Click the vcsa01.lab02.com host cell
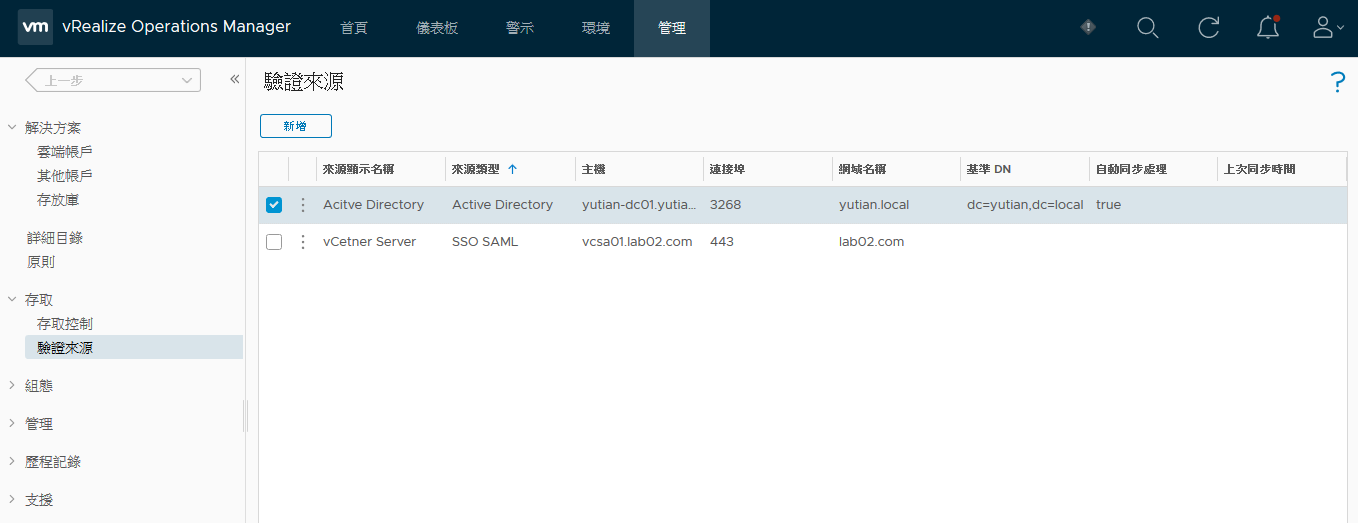 tap(637, 242)
